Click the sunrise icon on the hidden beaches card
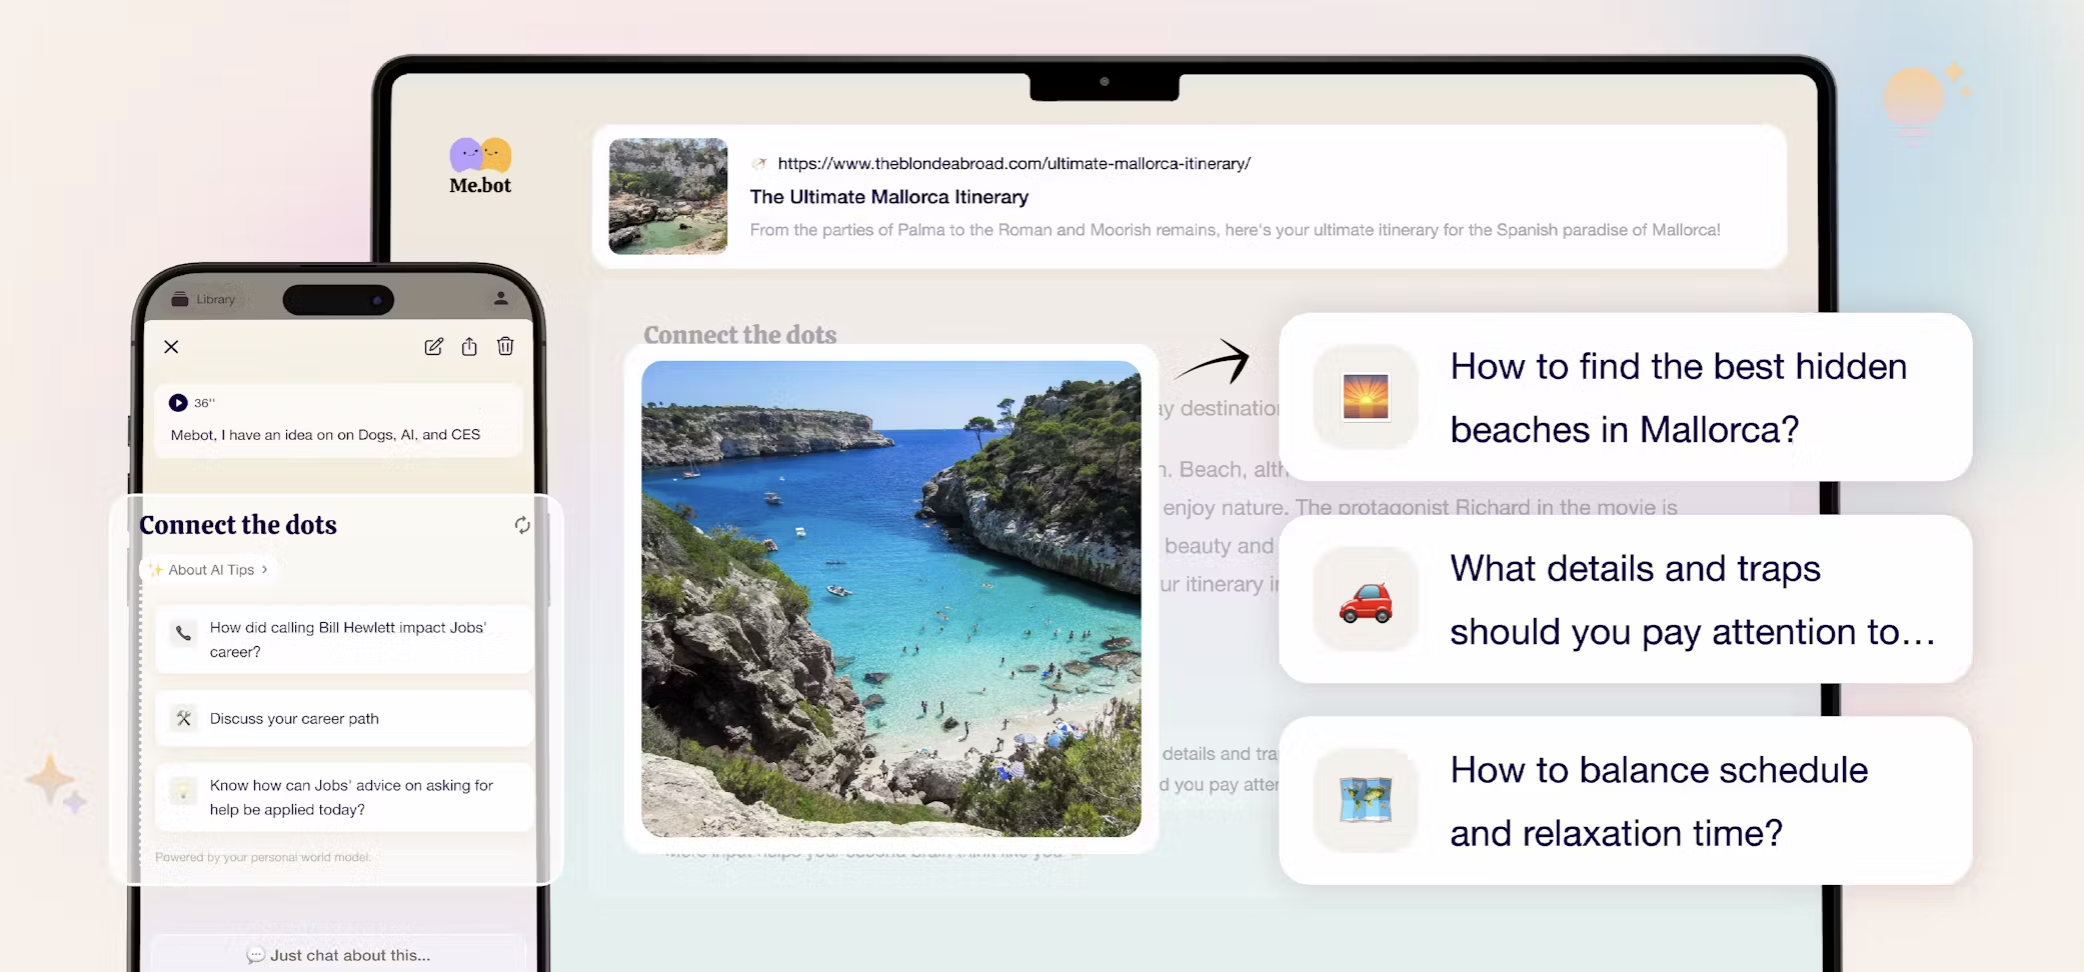The image size is (2084, 972). 1365,397
